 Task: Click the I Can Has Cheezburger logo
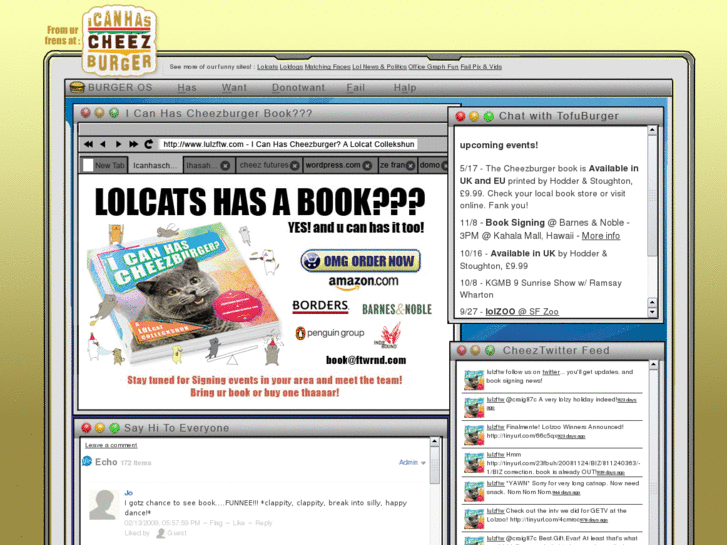coord(119,41)
